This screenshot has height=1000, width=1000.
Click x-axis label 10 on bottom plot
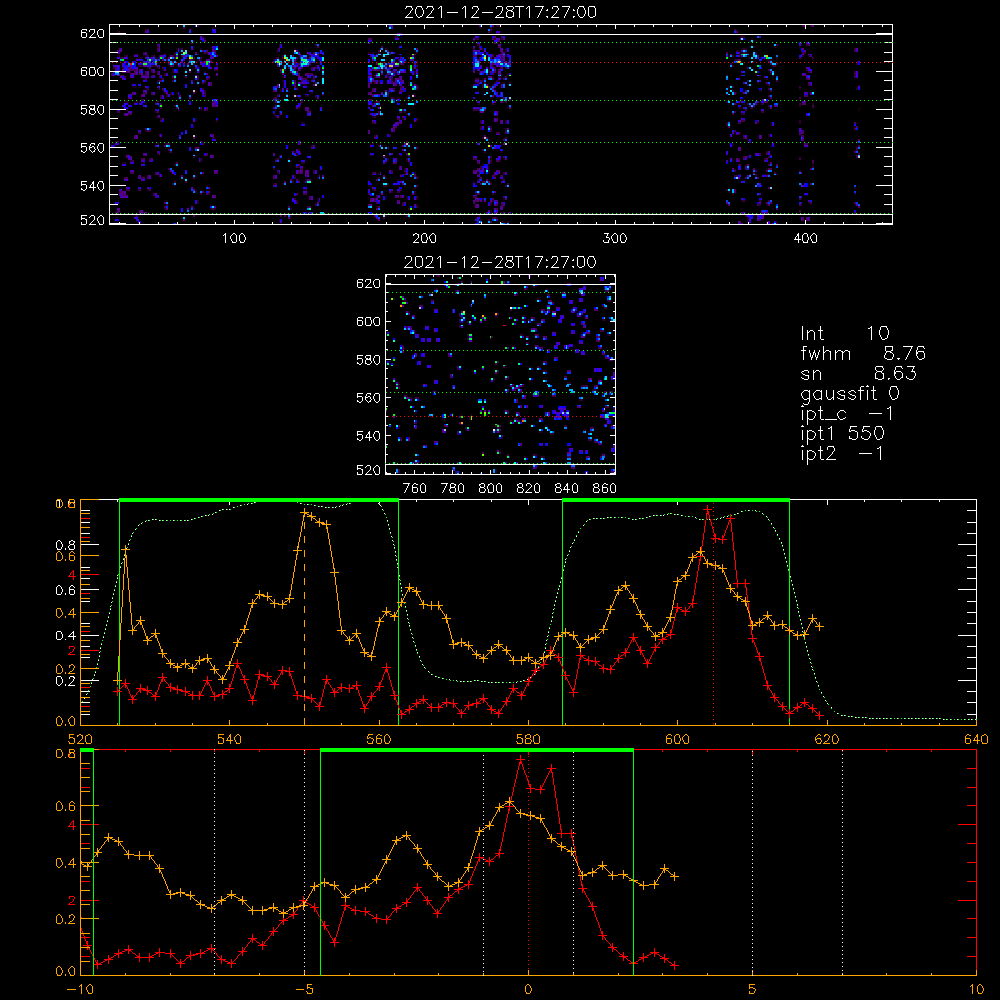coord(976,989)
